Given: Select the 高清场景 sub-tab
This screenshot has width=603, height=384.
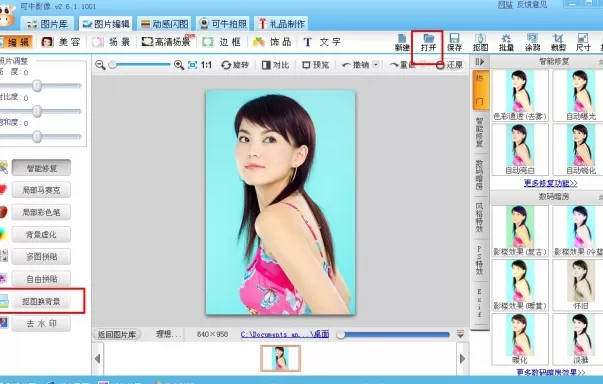Looking at the screenshot, I should (x=167, y=42).
